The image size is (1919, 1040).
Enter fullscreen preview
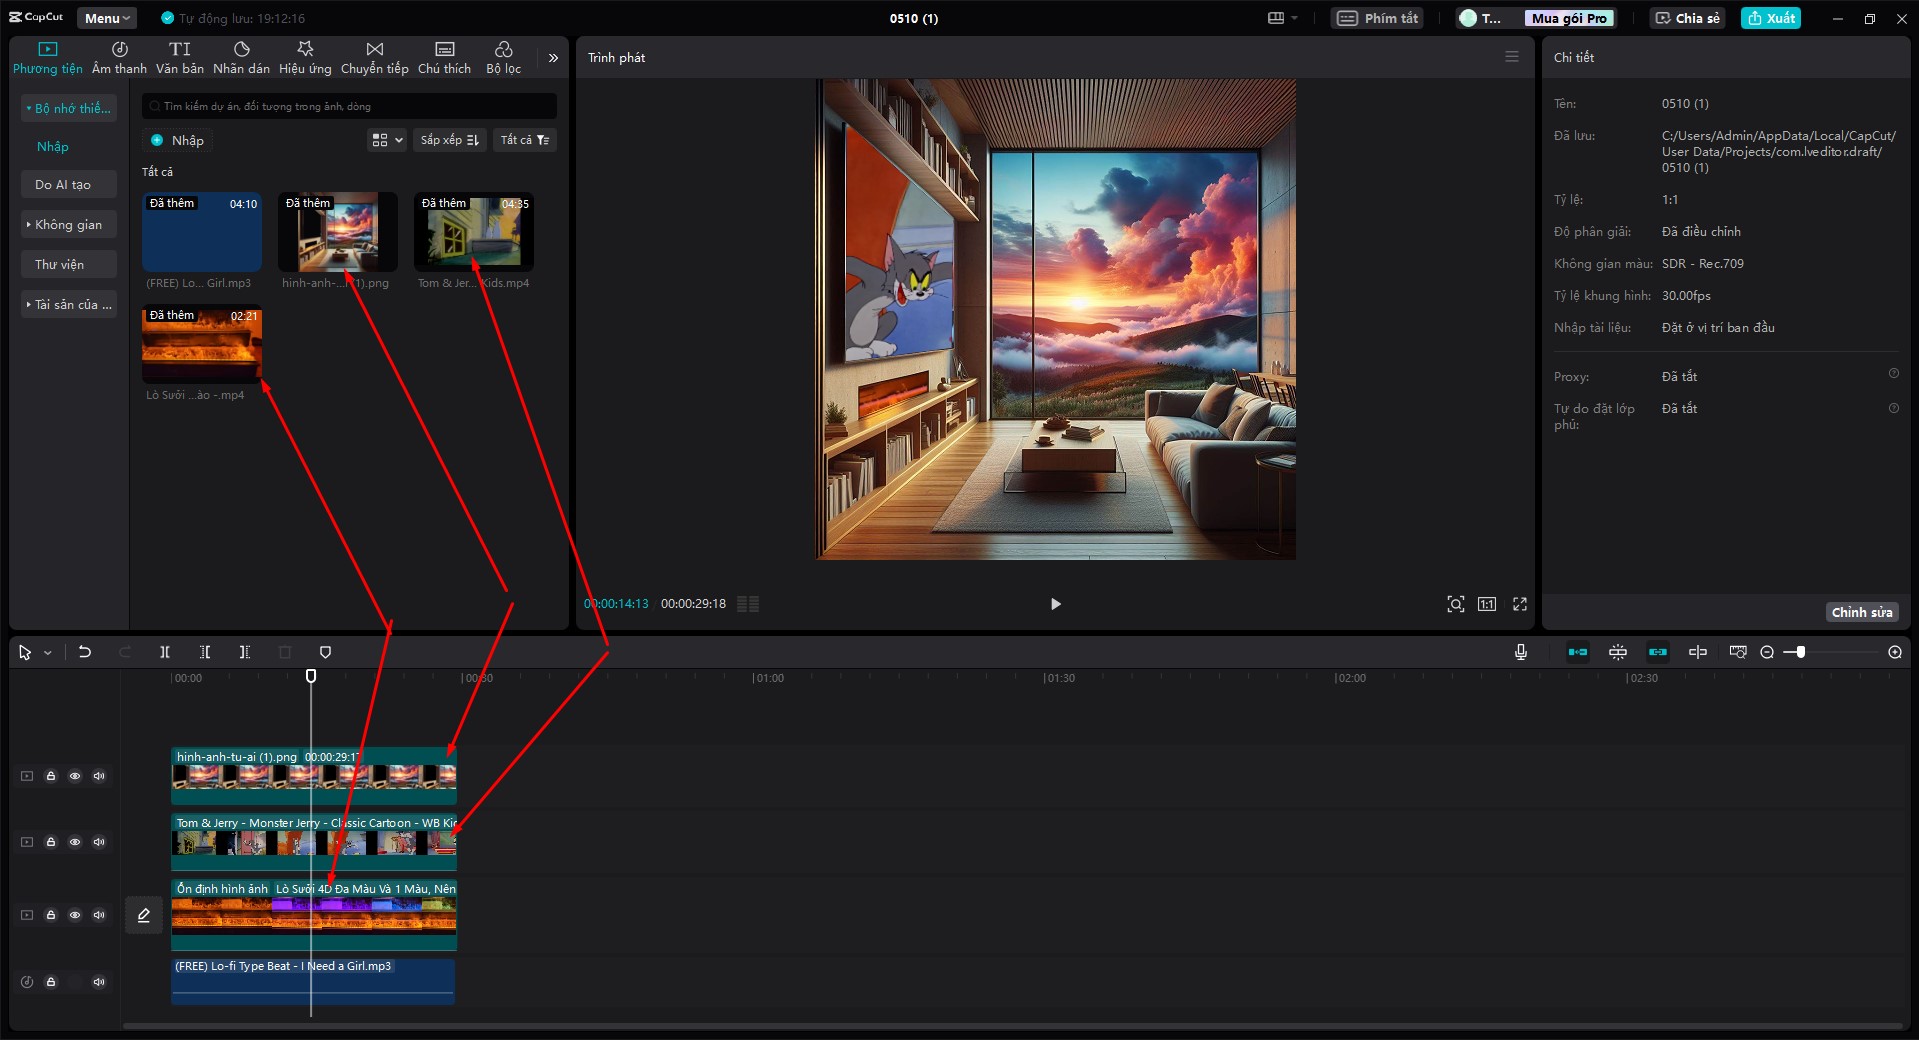tap(1520, 604)
